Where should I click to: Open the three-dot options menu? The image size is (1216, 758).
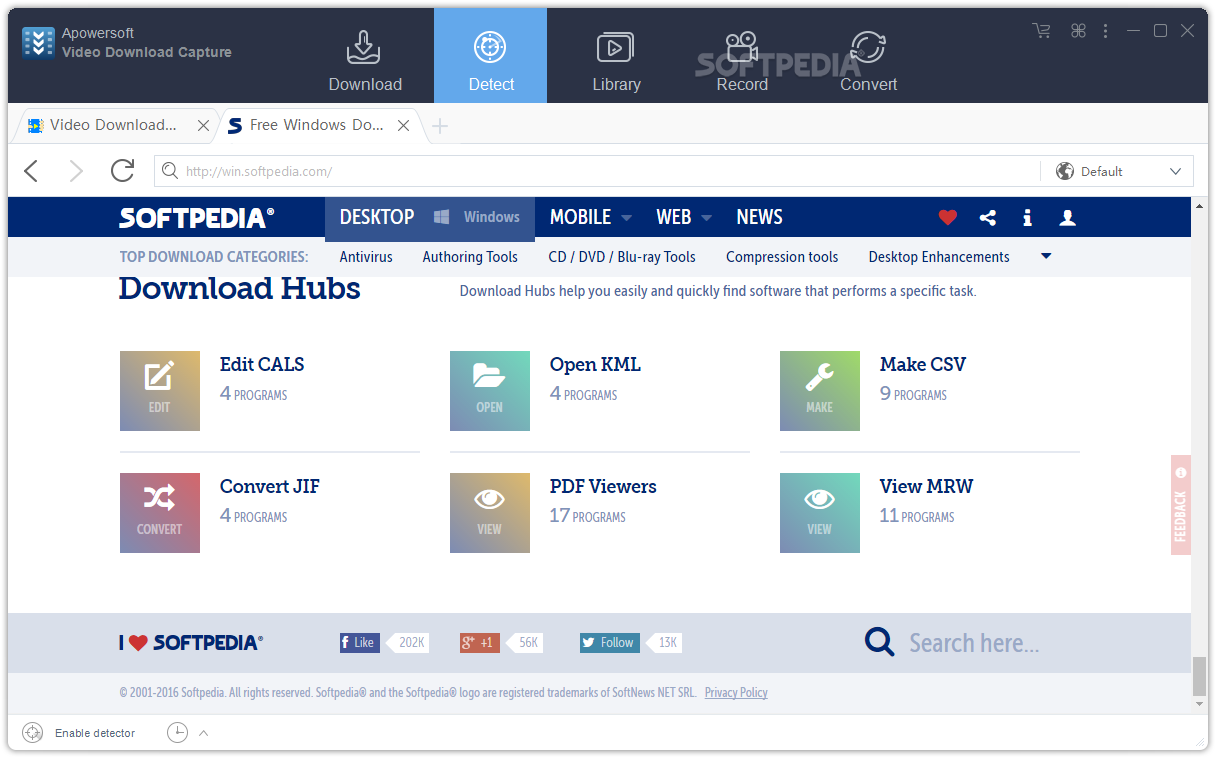[1106, 31]
